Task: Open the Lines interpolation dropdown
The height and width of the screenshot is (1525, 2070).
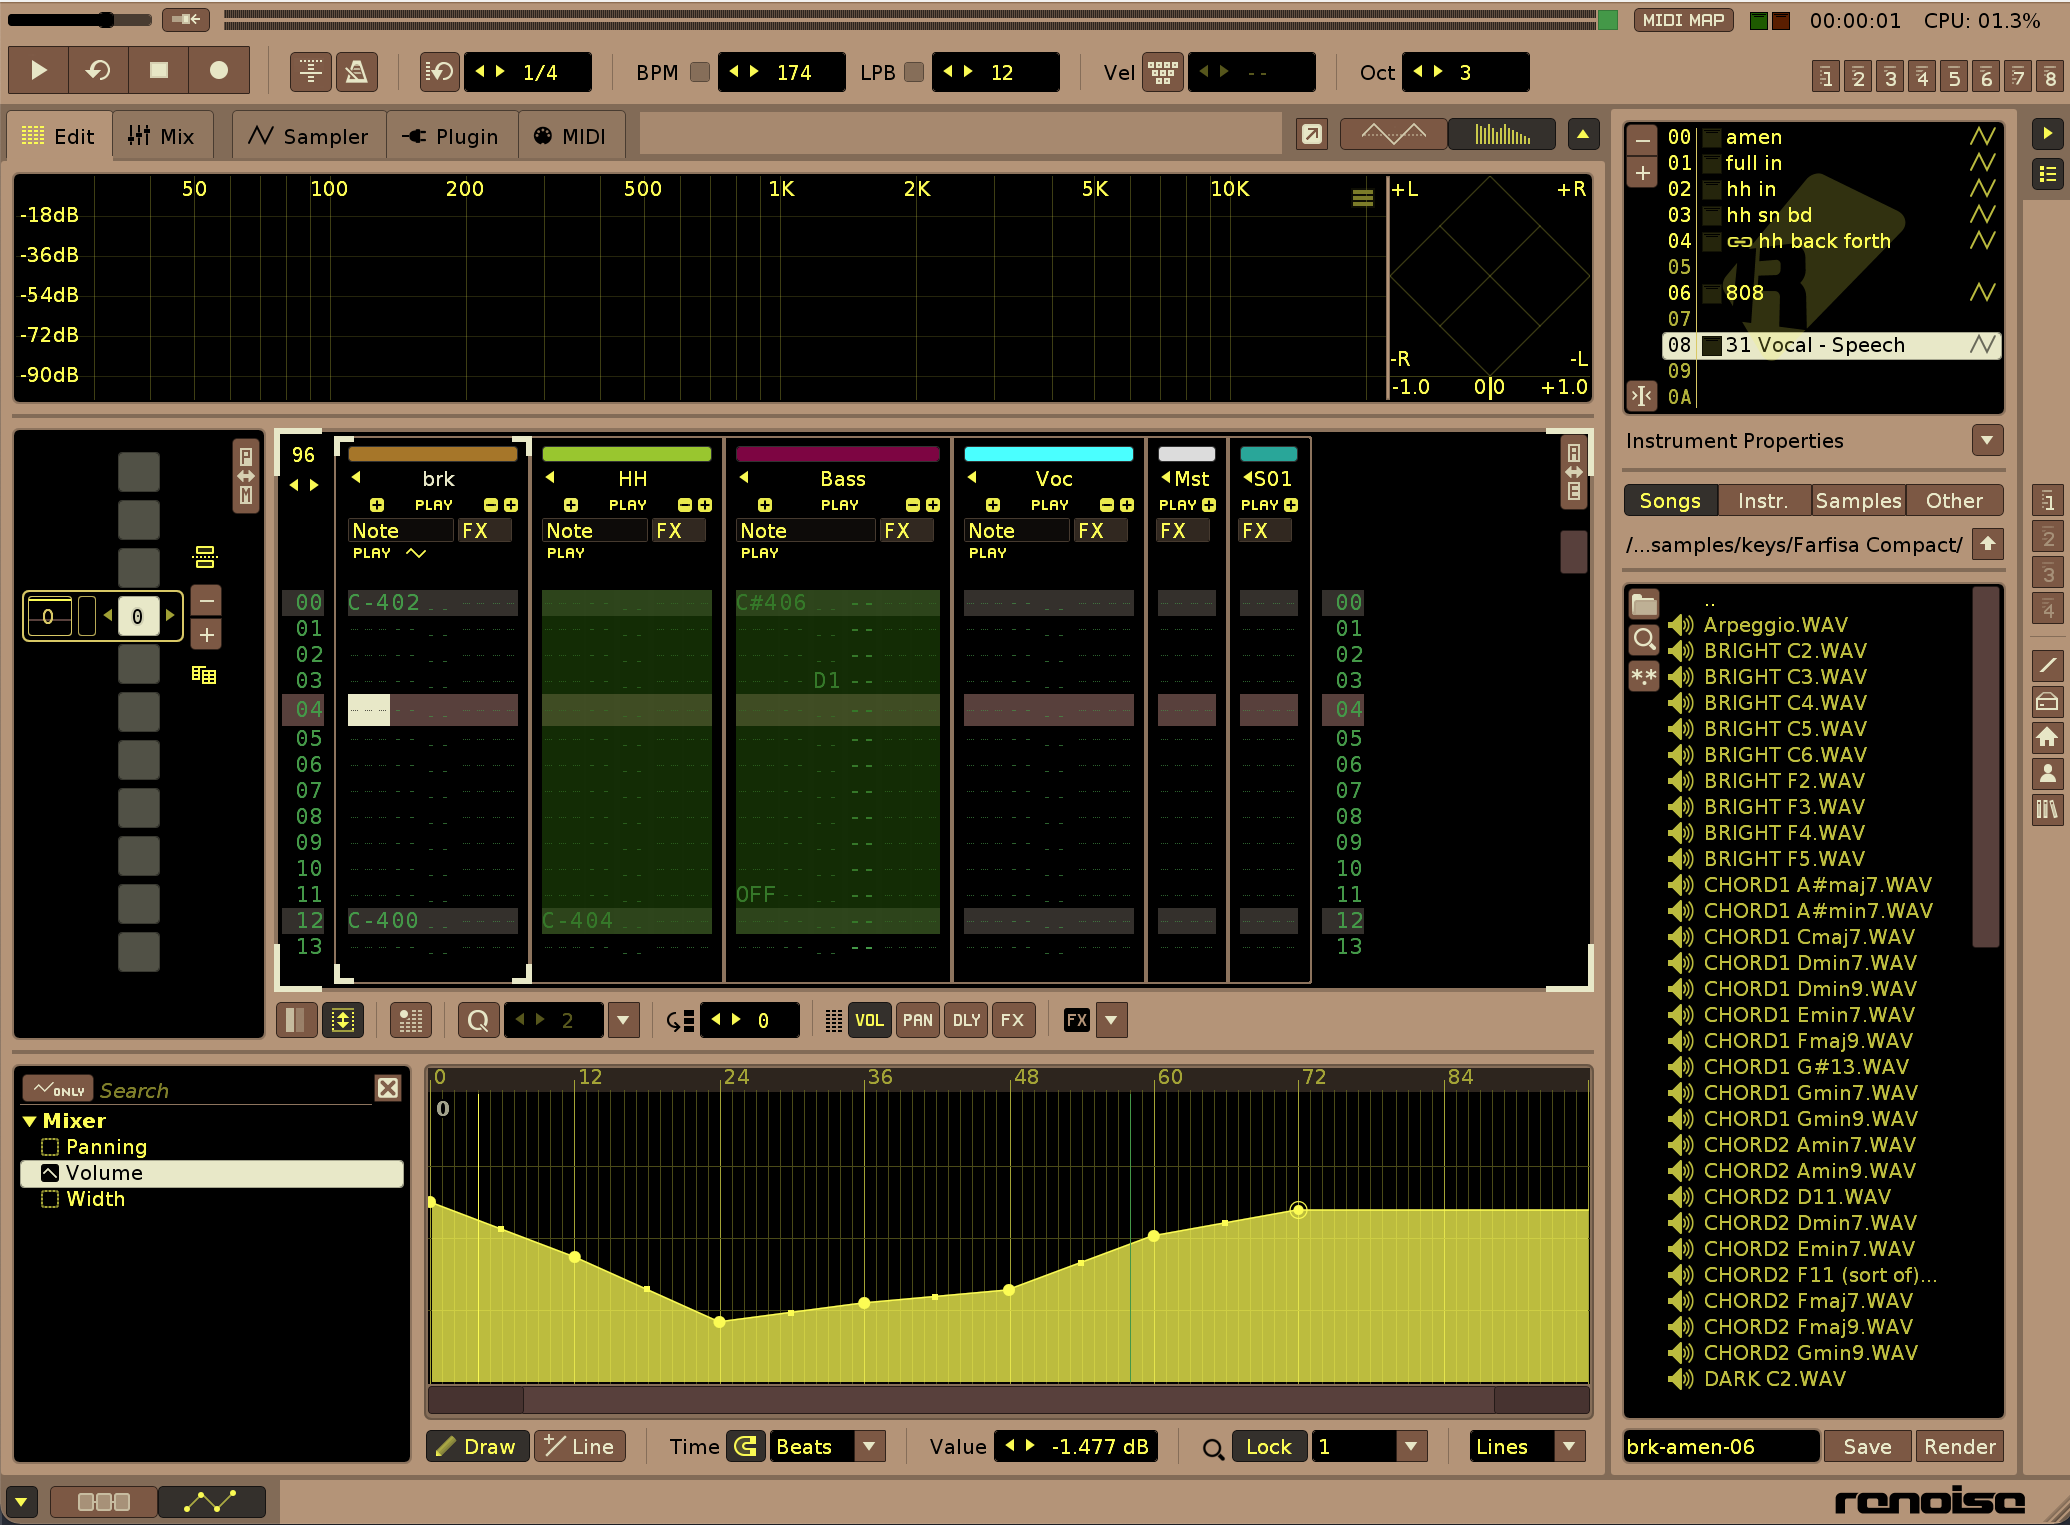Action: click(1569, 1446)
